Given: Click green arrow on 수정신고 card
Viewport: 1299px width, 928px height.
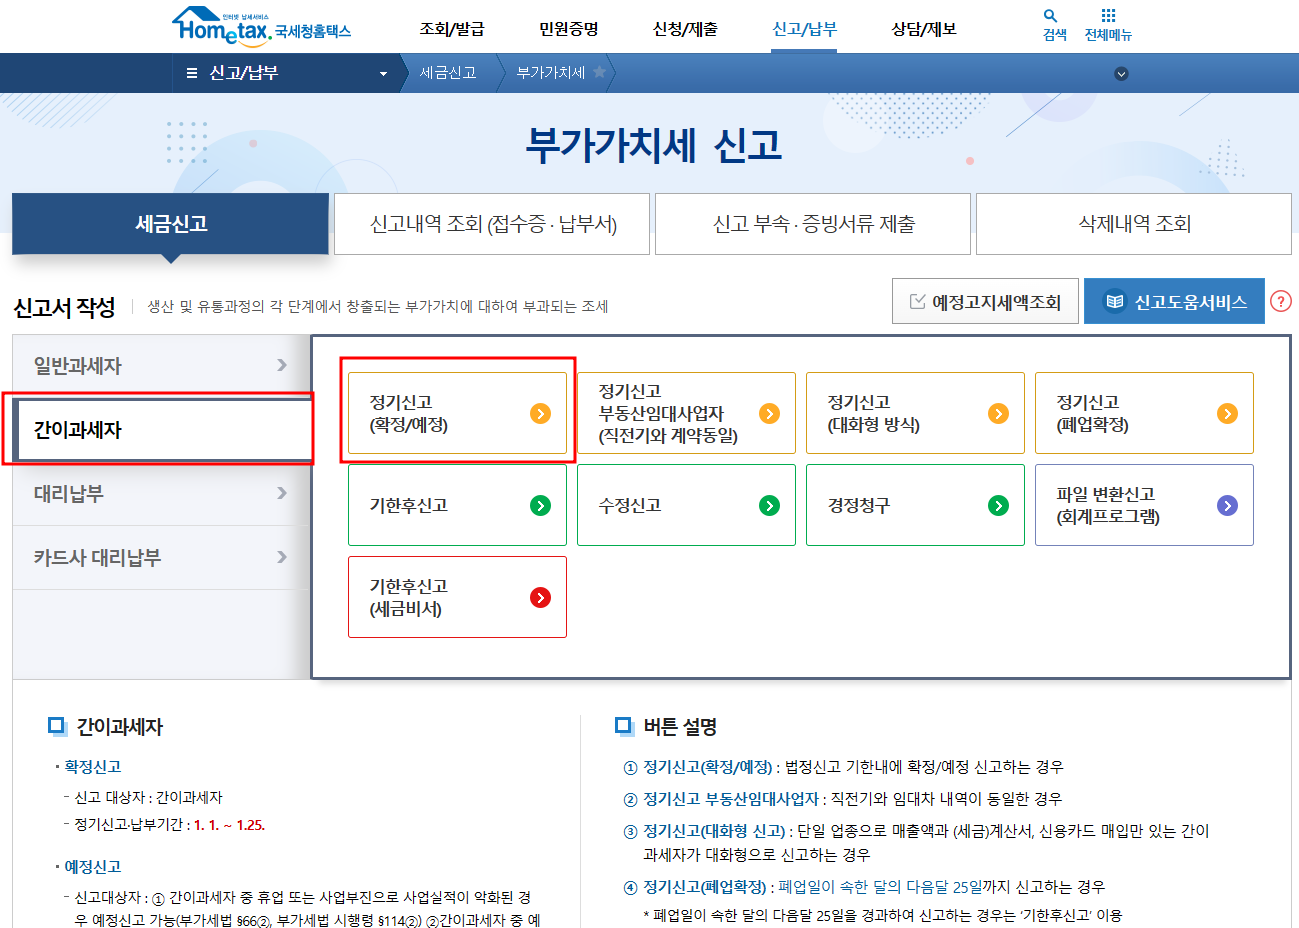Looking at the screenshot, I should point(769,505).
